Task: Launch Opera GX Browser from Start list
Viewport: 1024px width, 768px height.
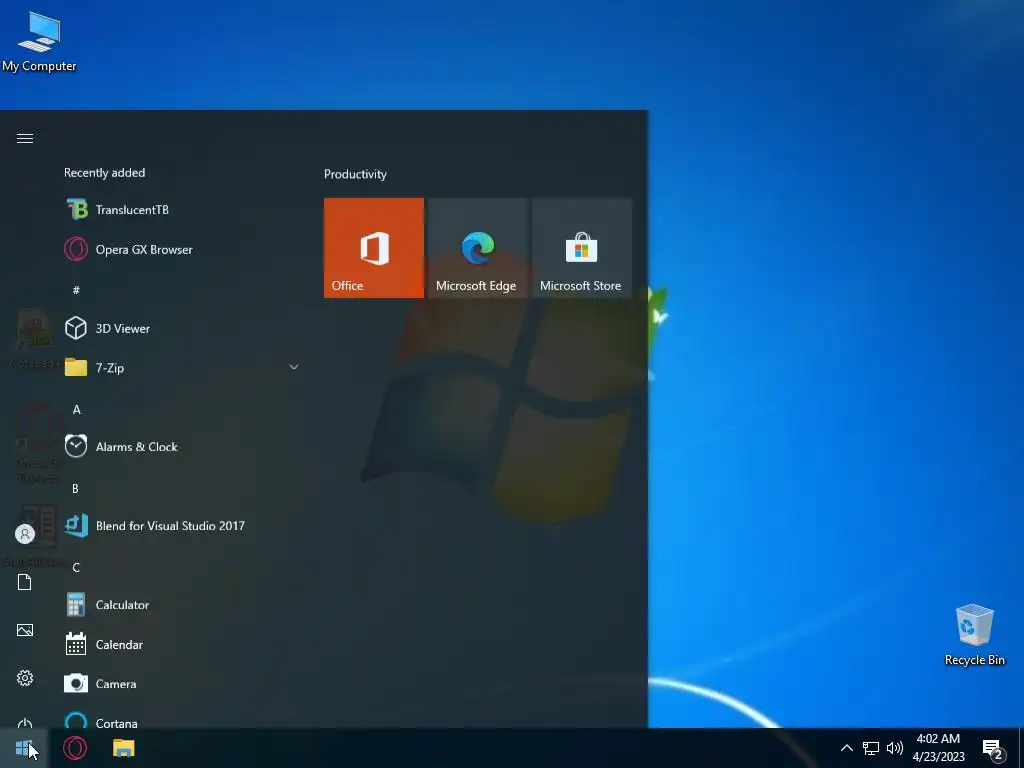Action: (180, 249)
